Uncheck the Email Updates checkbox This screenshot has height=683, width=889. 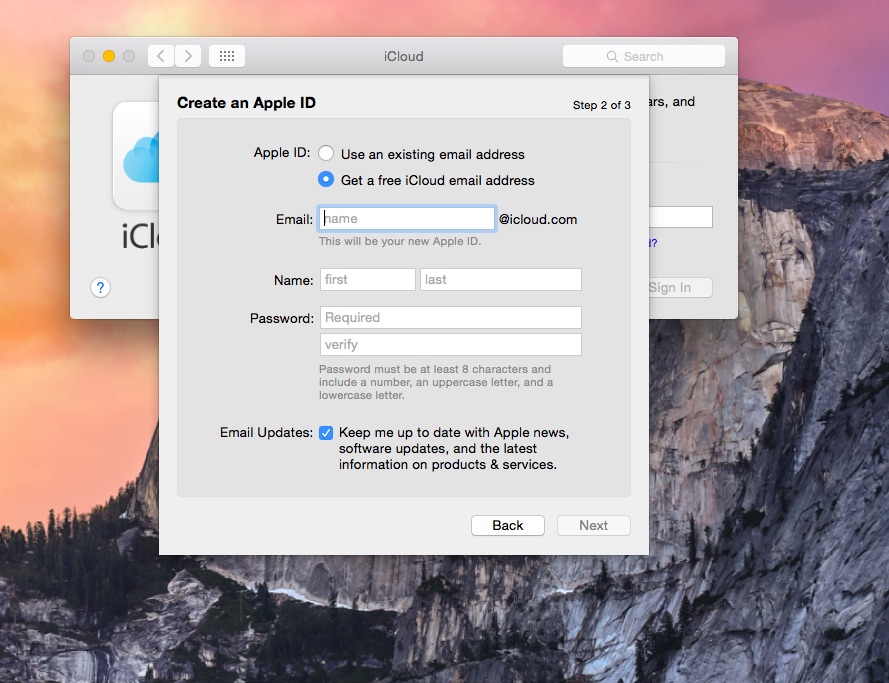pyautogui.click(x=326, y=433)
